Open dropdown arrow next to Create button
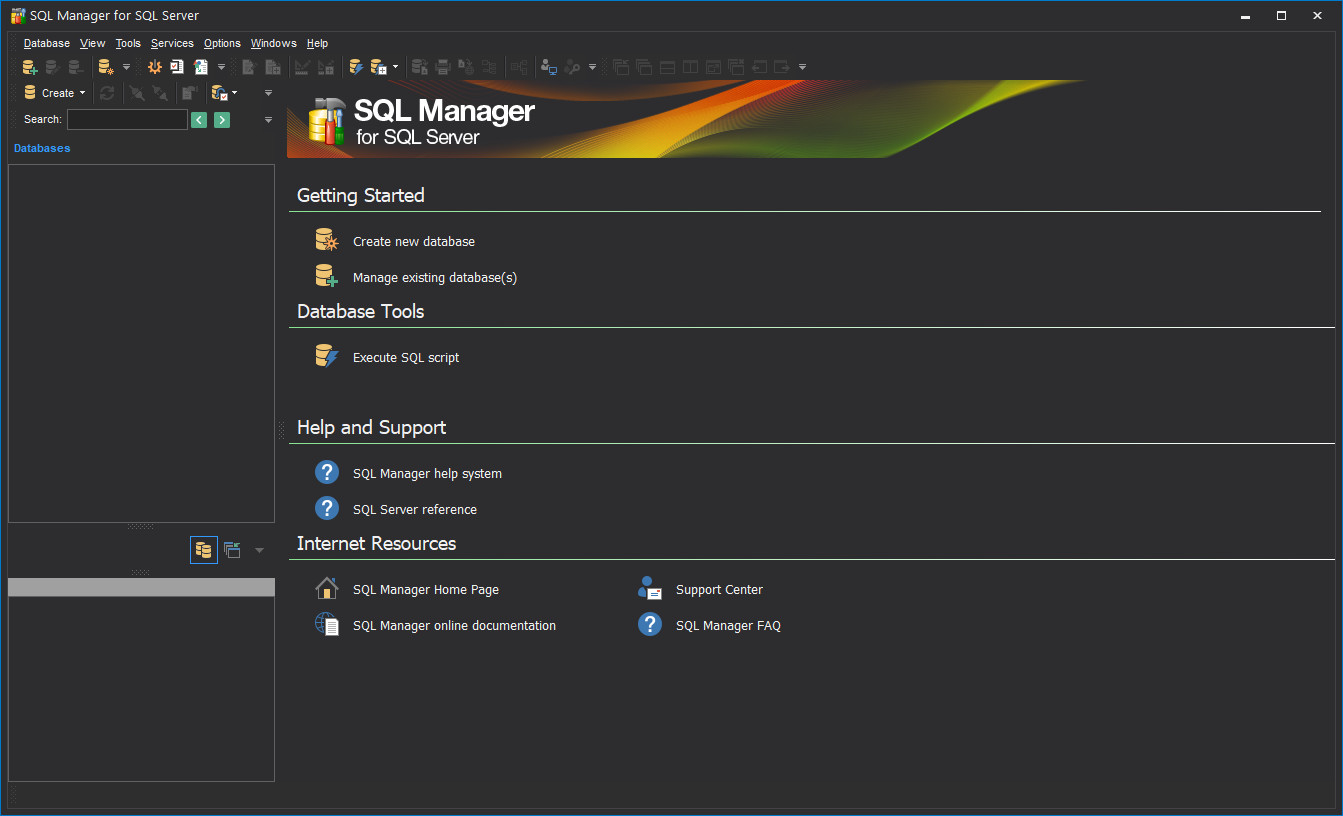This screenshot has width=1343, height=816. [82, 93]
